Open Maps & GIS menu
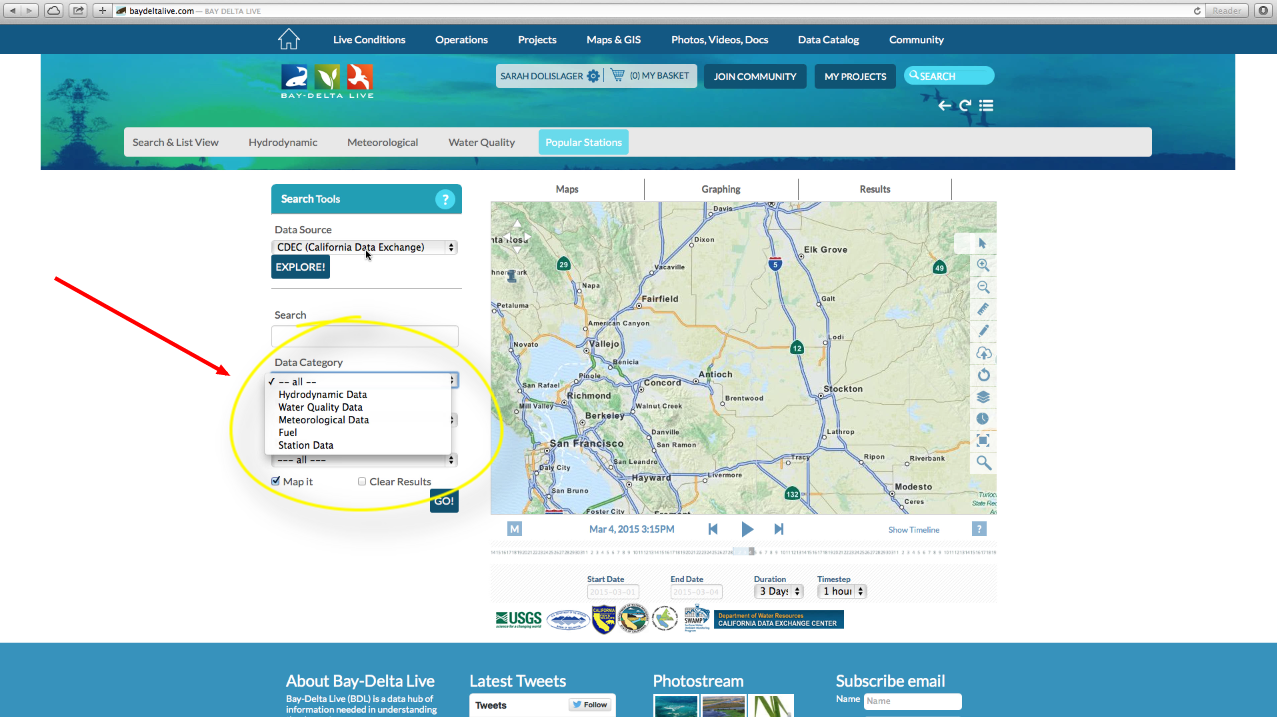 click(614, 40)
